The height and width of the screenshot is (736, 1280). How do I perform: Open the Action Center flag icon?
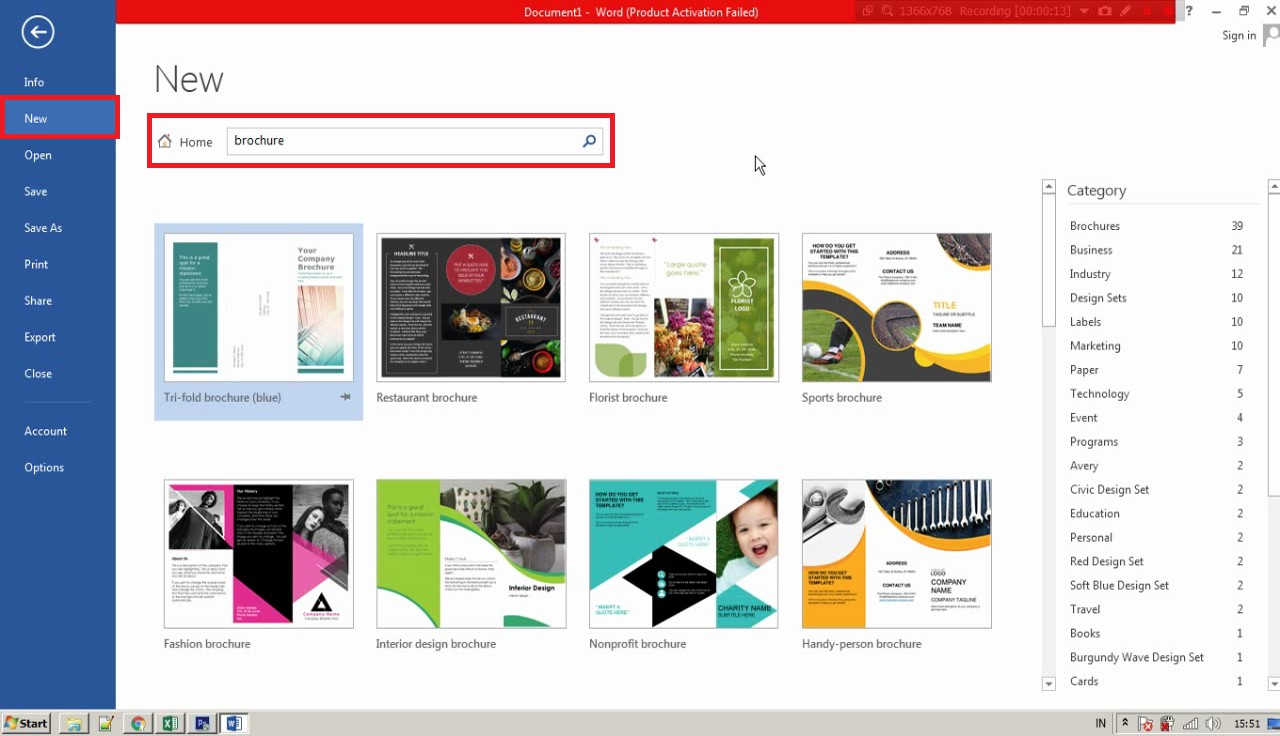[x=1146, y=723]
